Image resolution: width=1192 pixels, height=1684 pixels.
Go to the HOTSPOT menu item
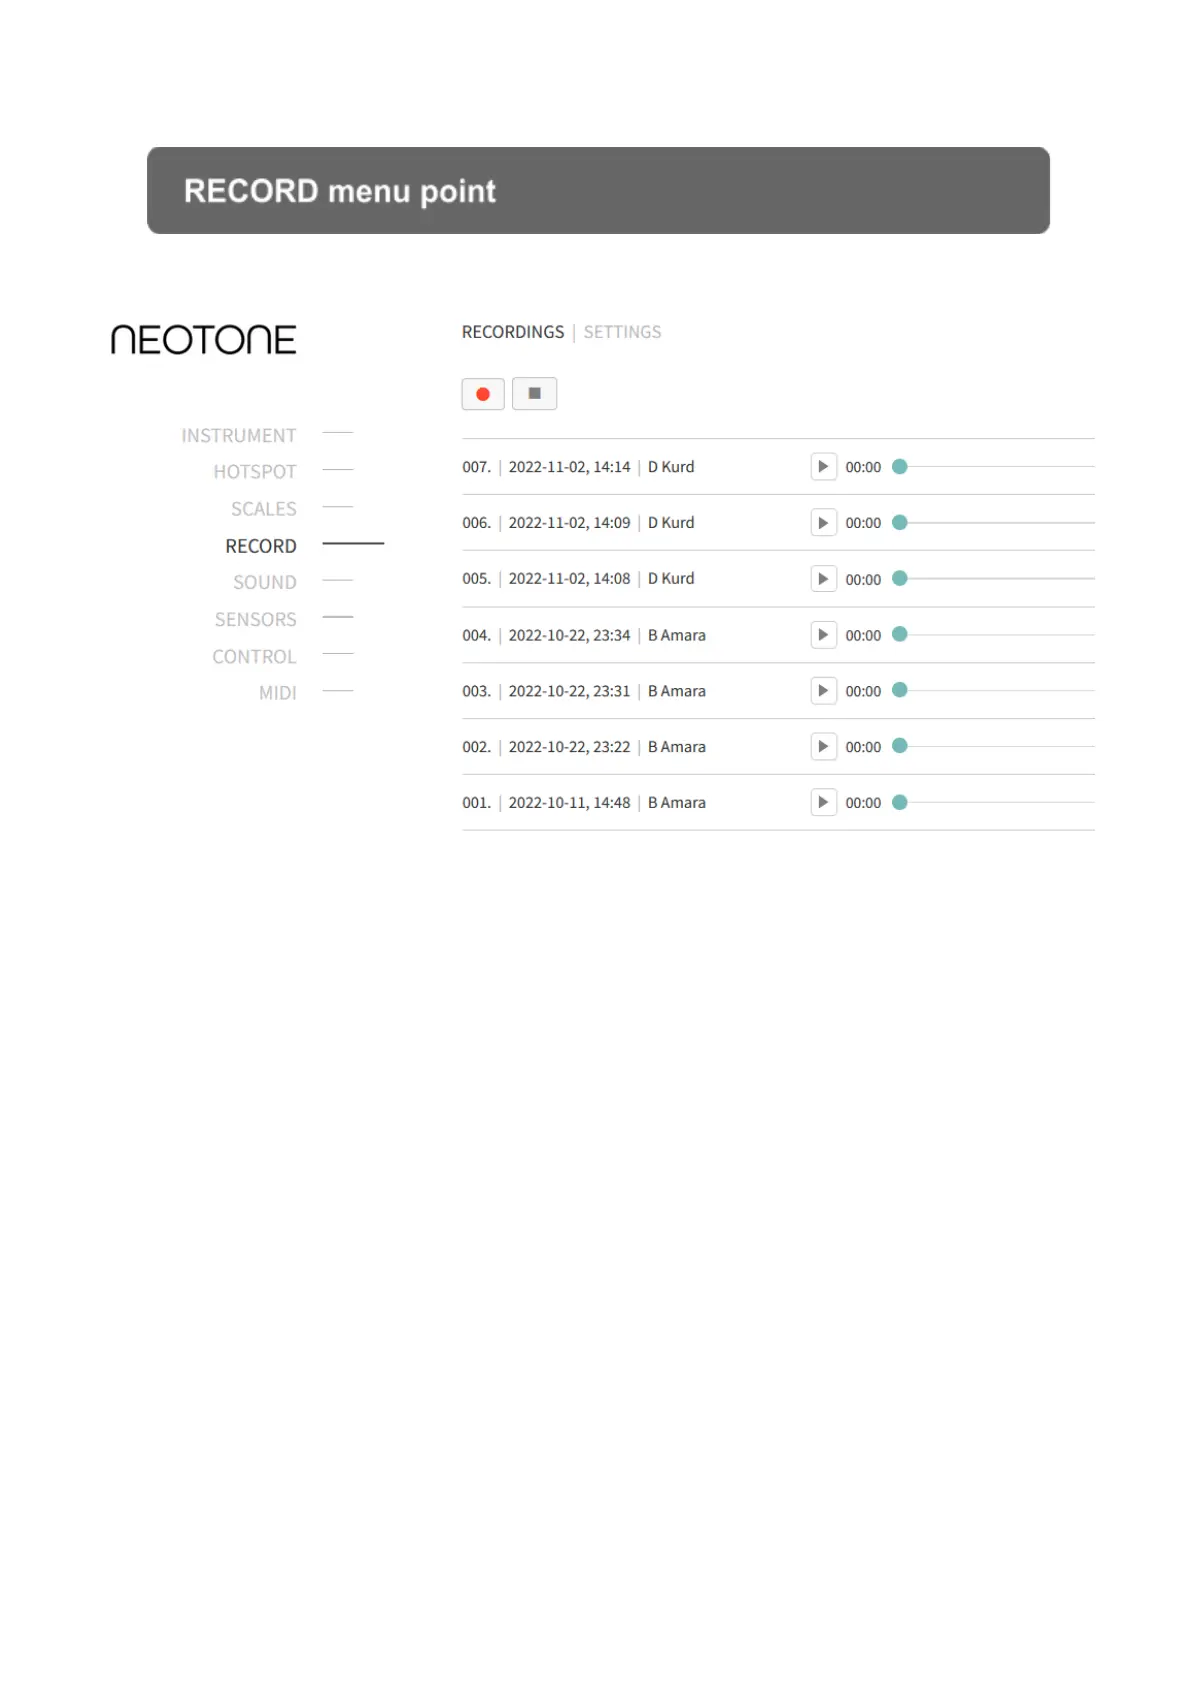[255, 472]
